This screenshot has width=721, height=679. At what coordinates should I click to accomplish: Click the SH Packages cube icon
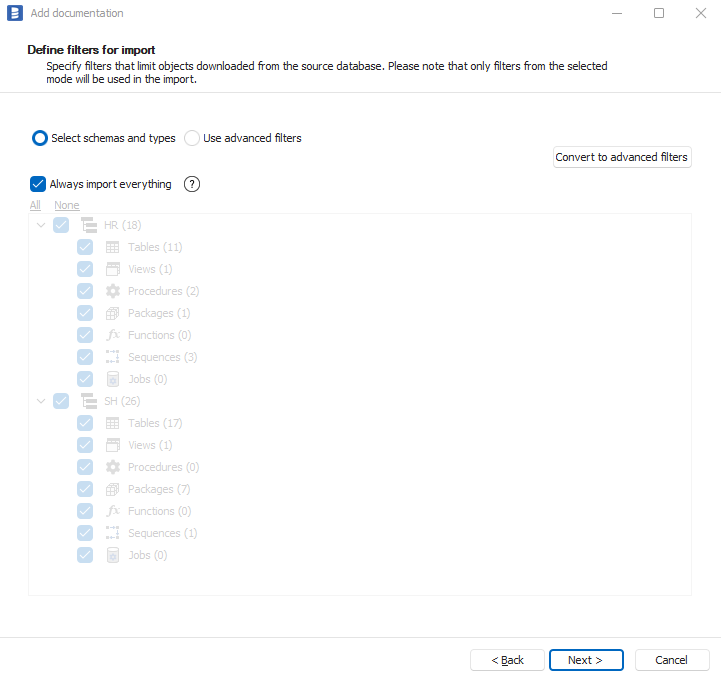[x=113, y=489]
